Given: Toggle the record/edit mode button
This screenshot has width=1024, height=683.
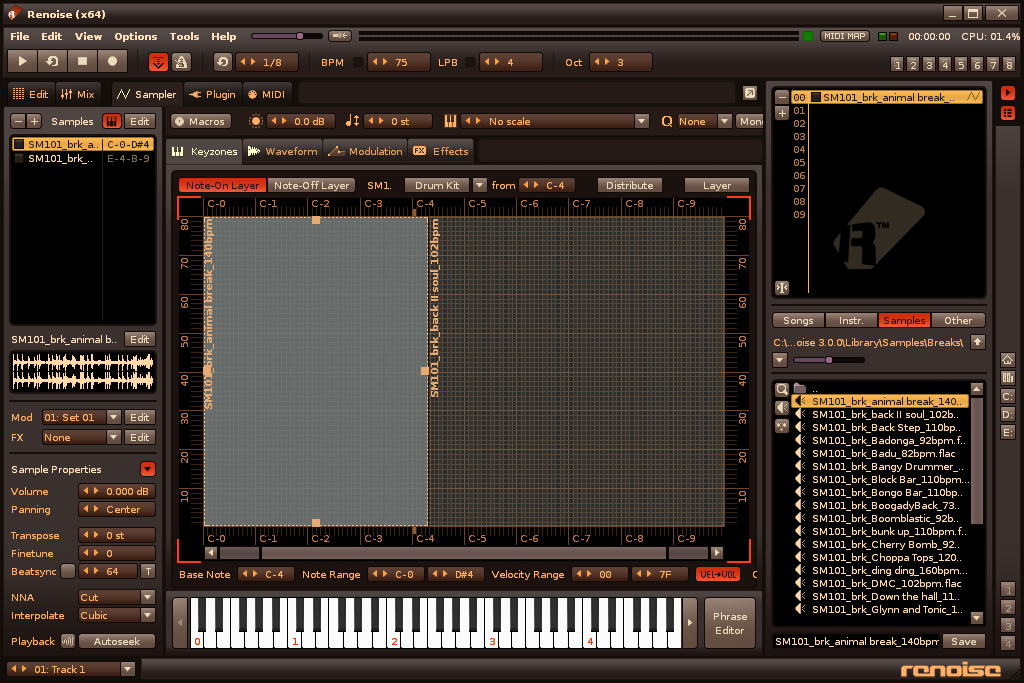Looking at the screenshot, I should coord(112,61).
